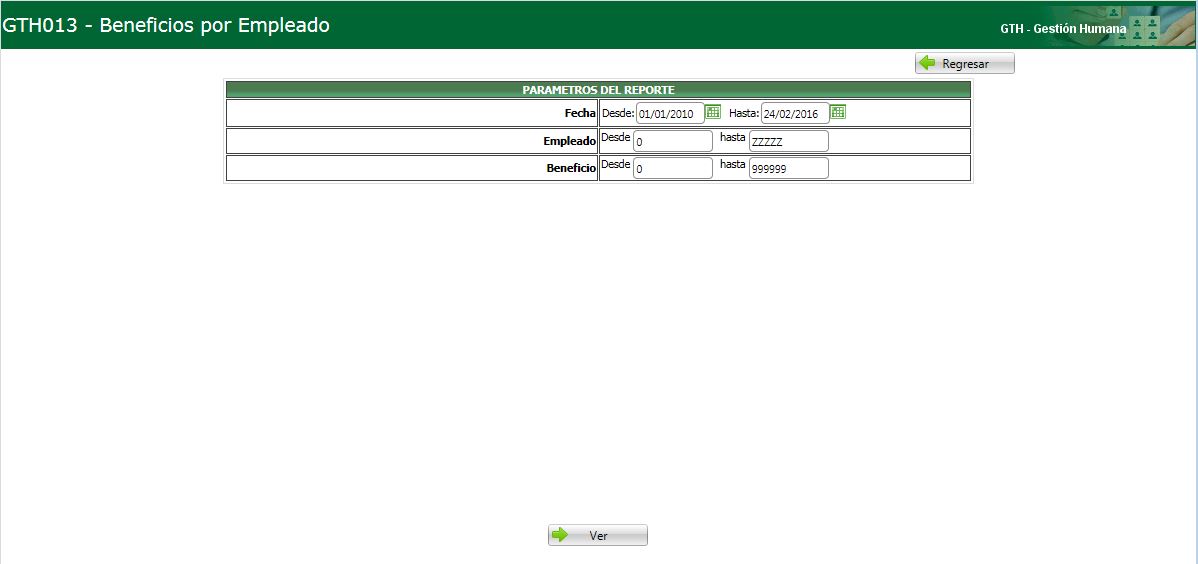Select the Beneficio Desde input field
This screenshot has width=1198, height=564.
tap(673, 169)
